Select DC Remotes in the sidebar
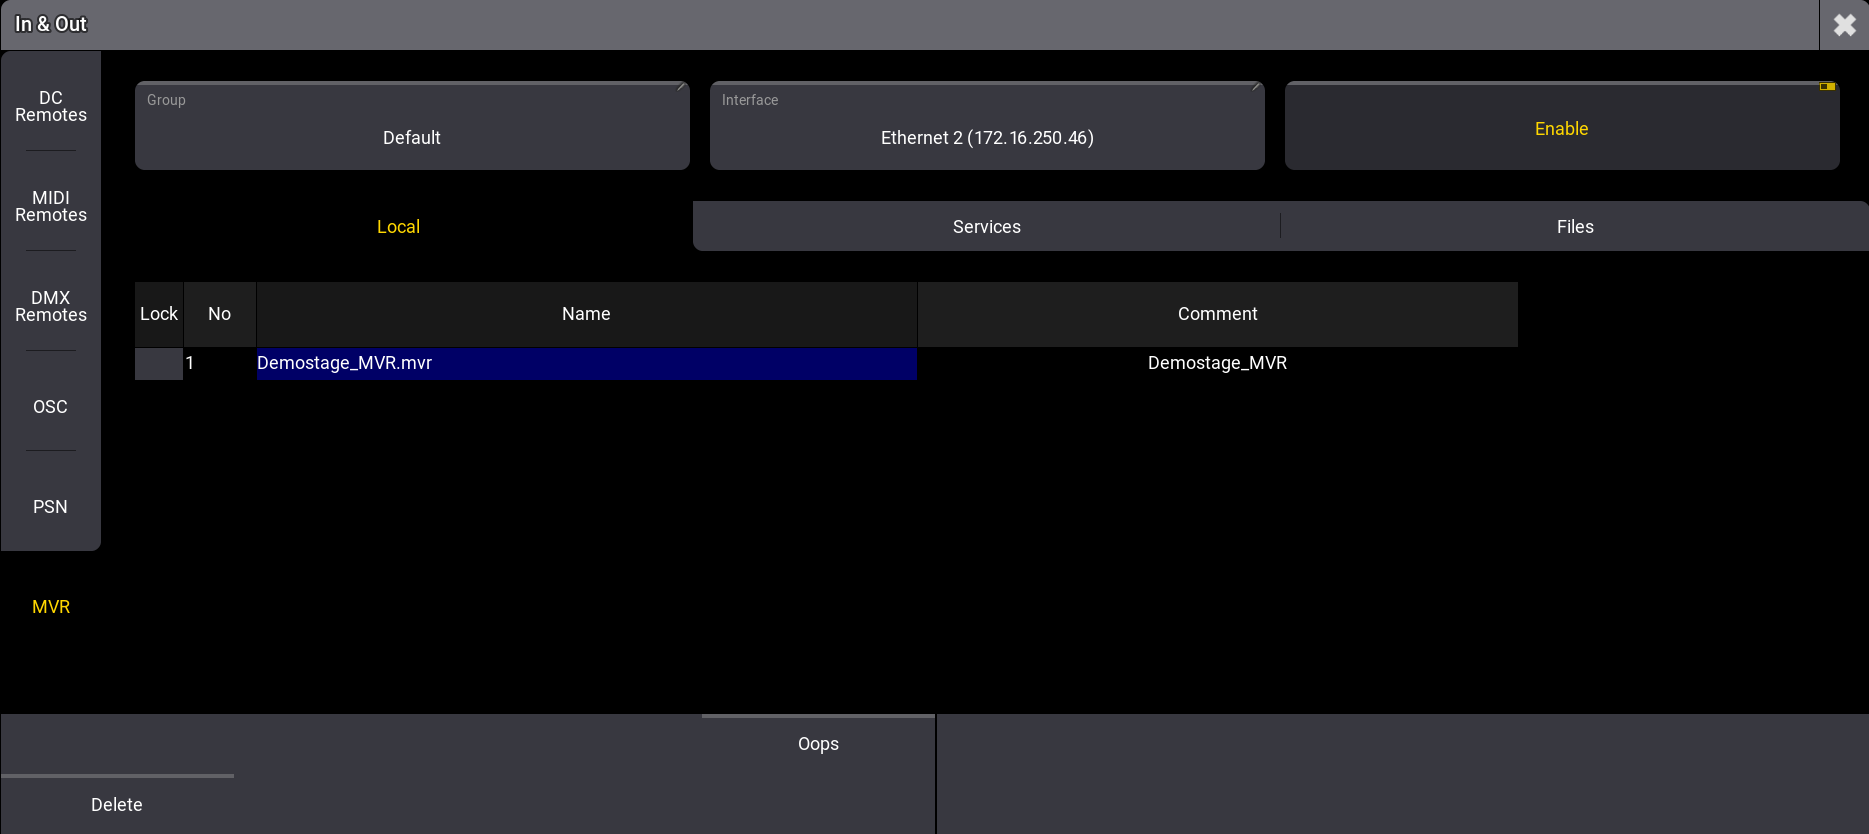This screenshot has height=834, width=1869. [51, 106]
